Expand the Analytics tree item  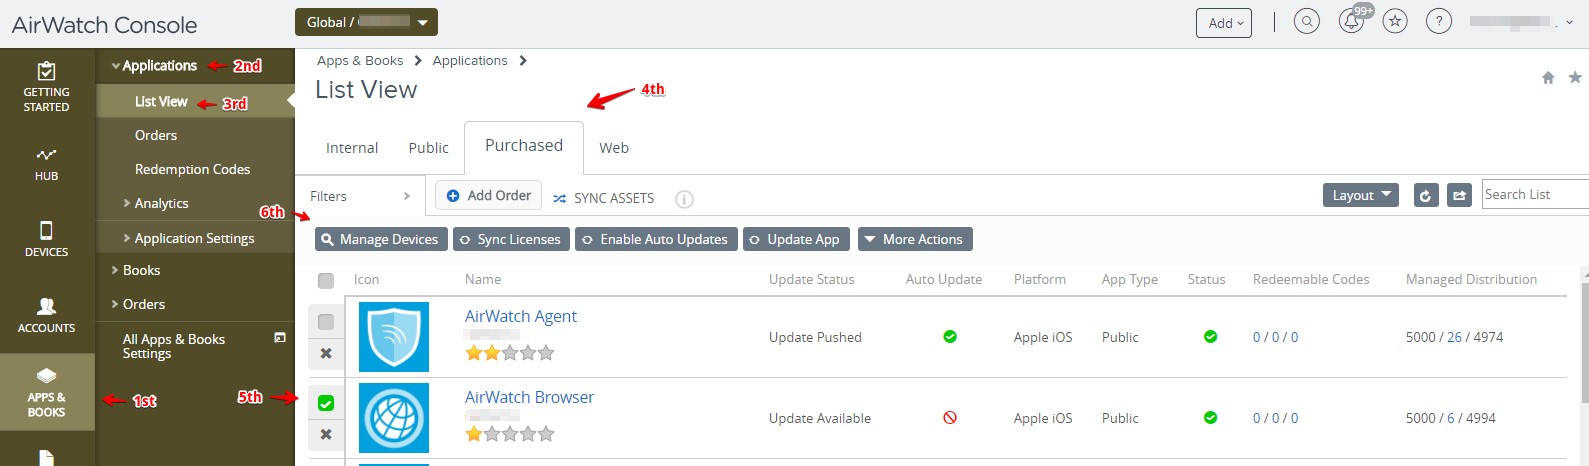click(x=160, y=203)
